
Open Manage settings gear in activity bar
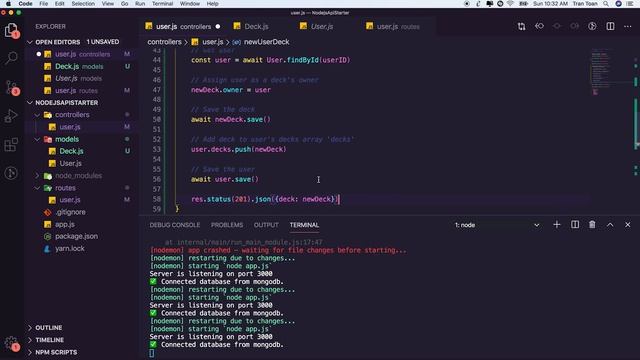coord(11,343)
